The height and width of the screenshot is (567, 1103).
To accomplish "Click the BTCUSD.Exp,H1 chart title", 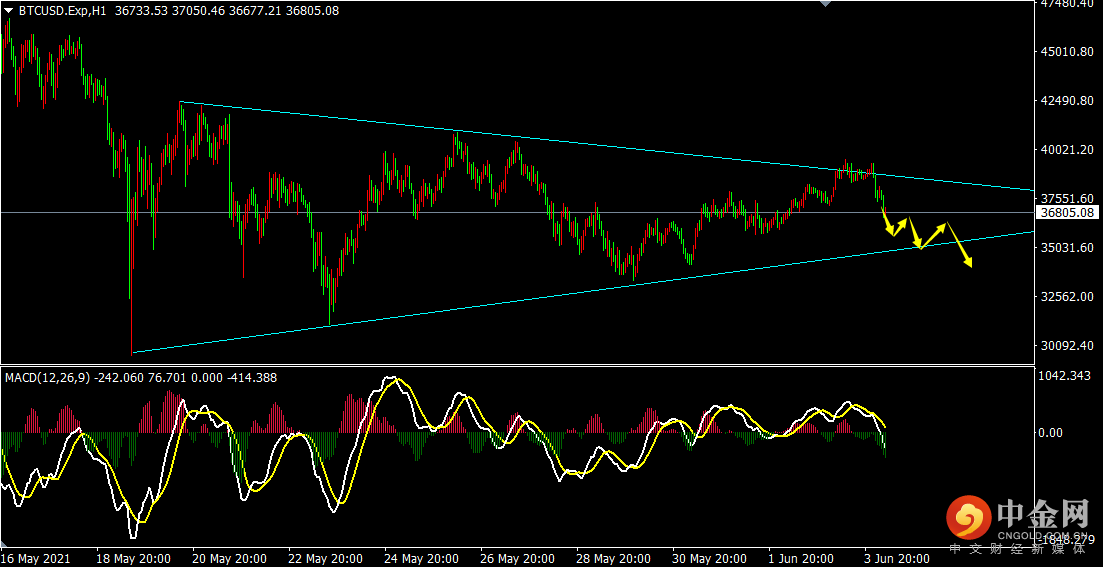I will tap(62, 11).
